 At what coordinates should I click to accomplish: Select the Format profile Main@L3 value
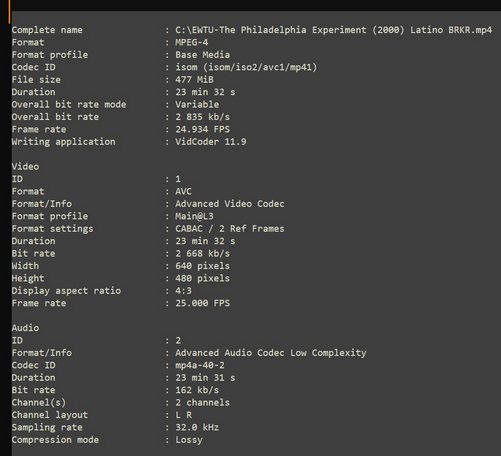click(x=194, y=216)
